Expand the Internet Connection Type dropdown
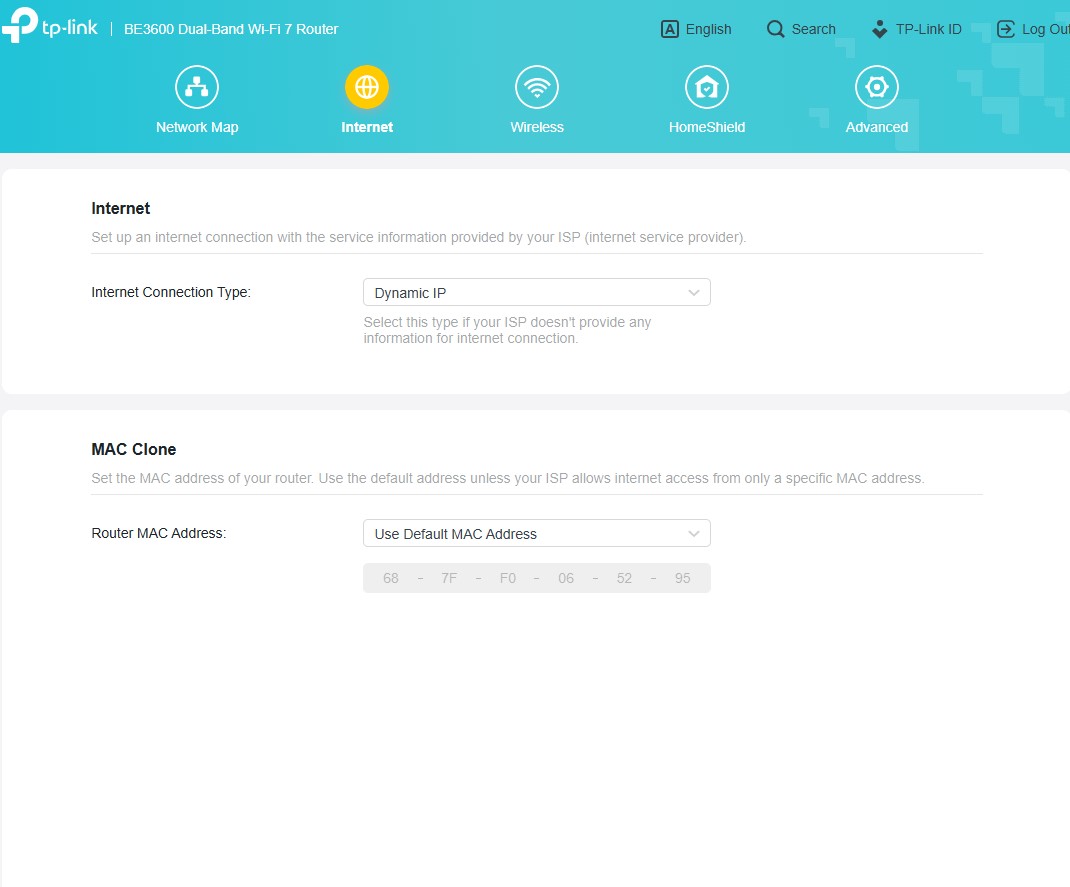Viewport: 1070px width, 887px height. pyautogui.click(x=536, y=293)
